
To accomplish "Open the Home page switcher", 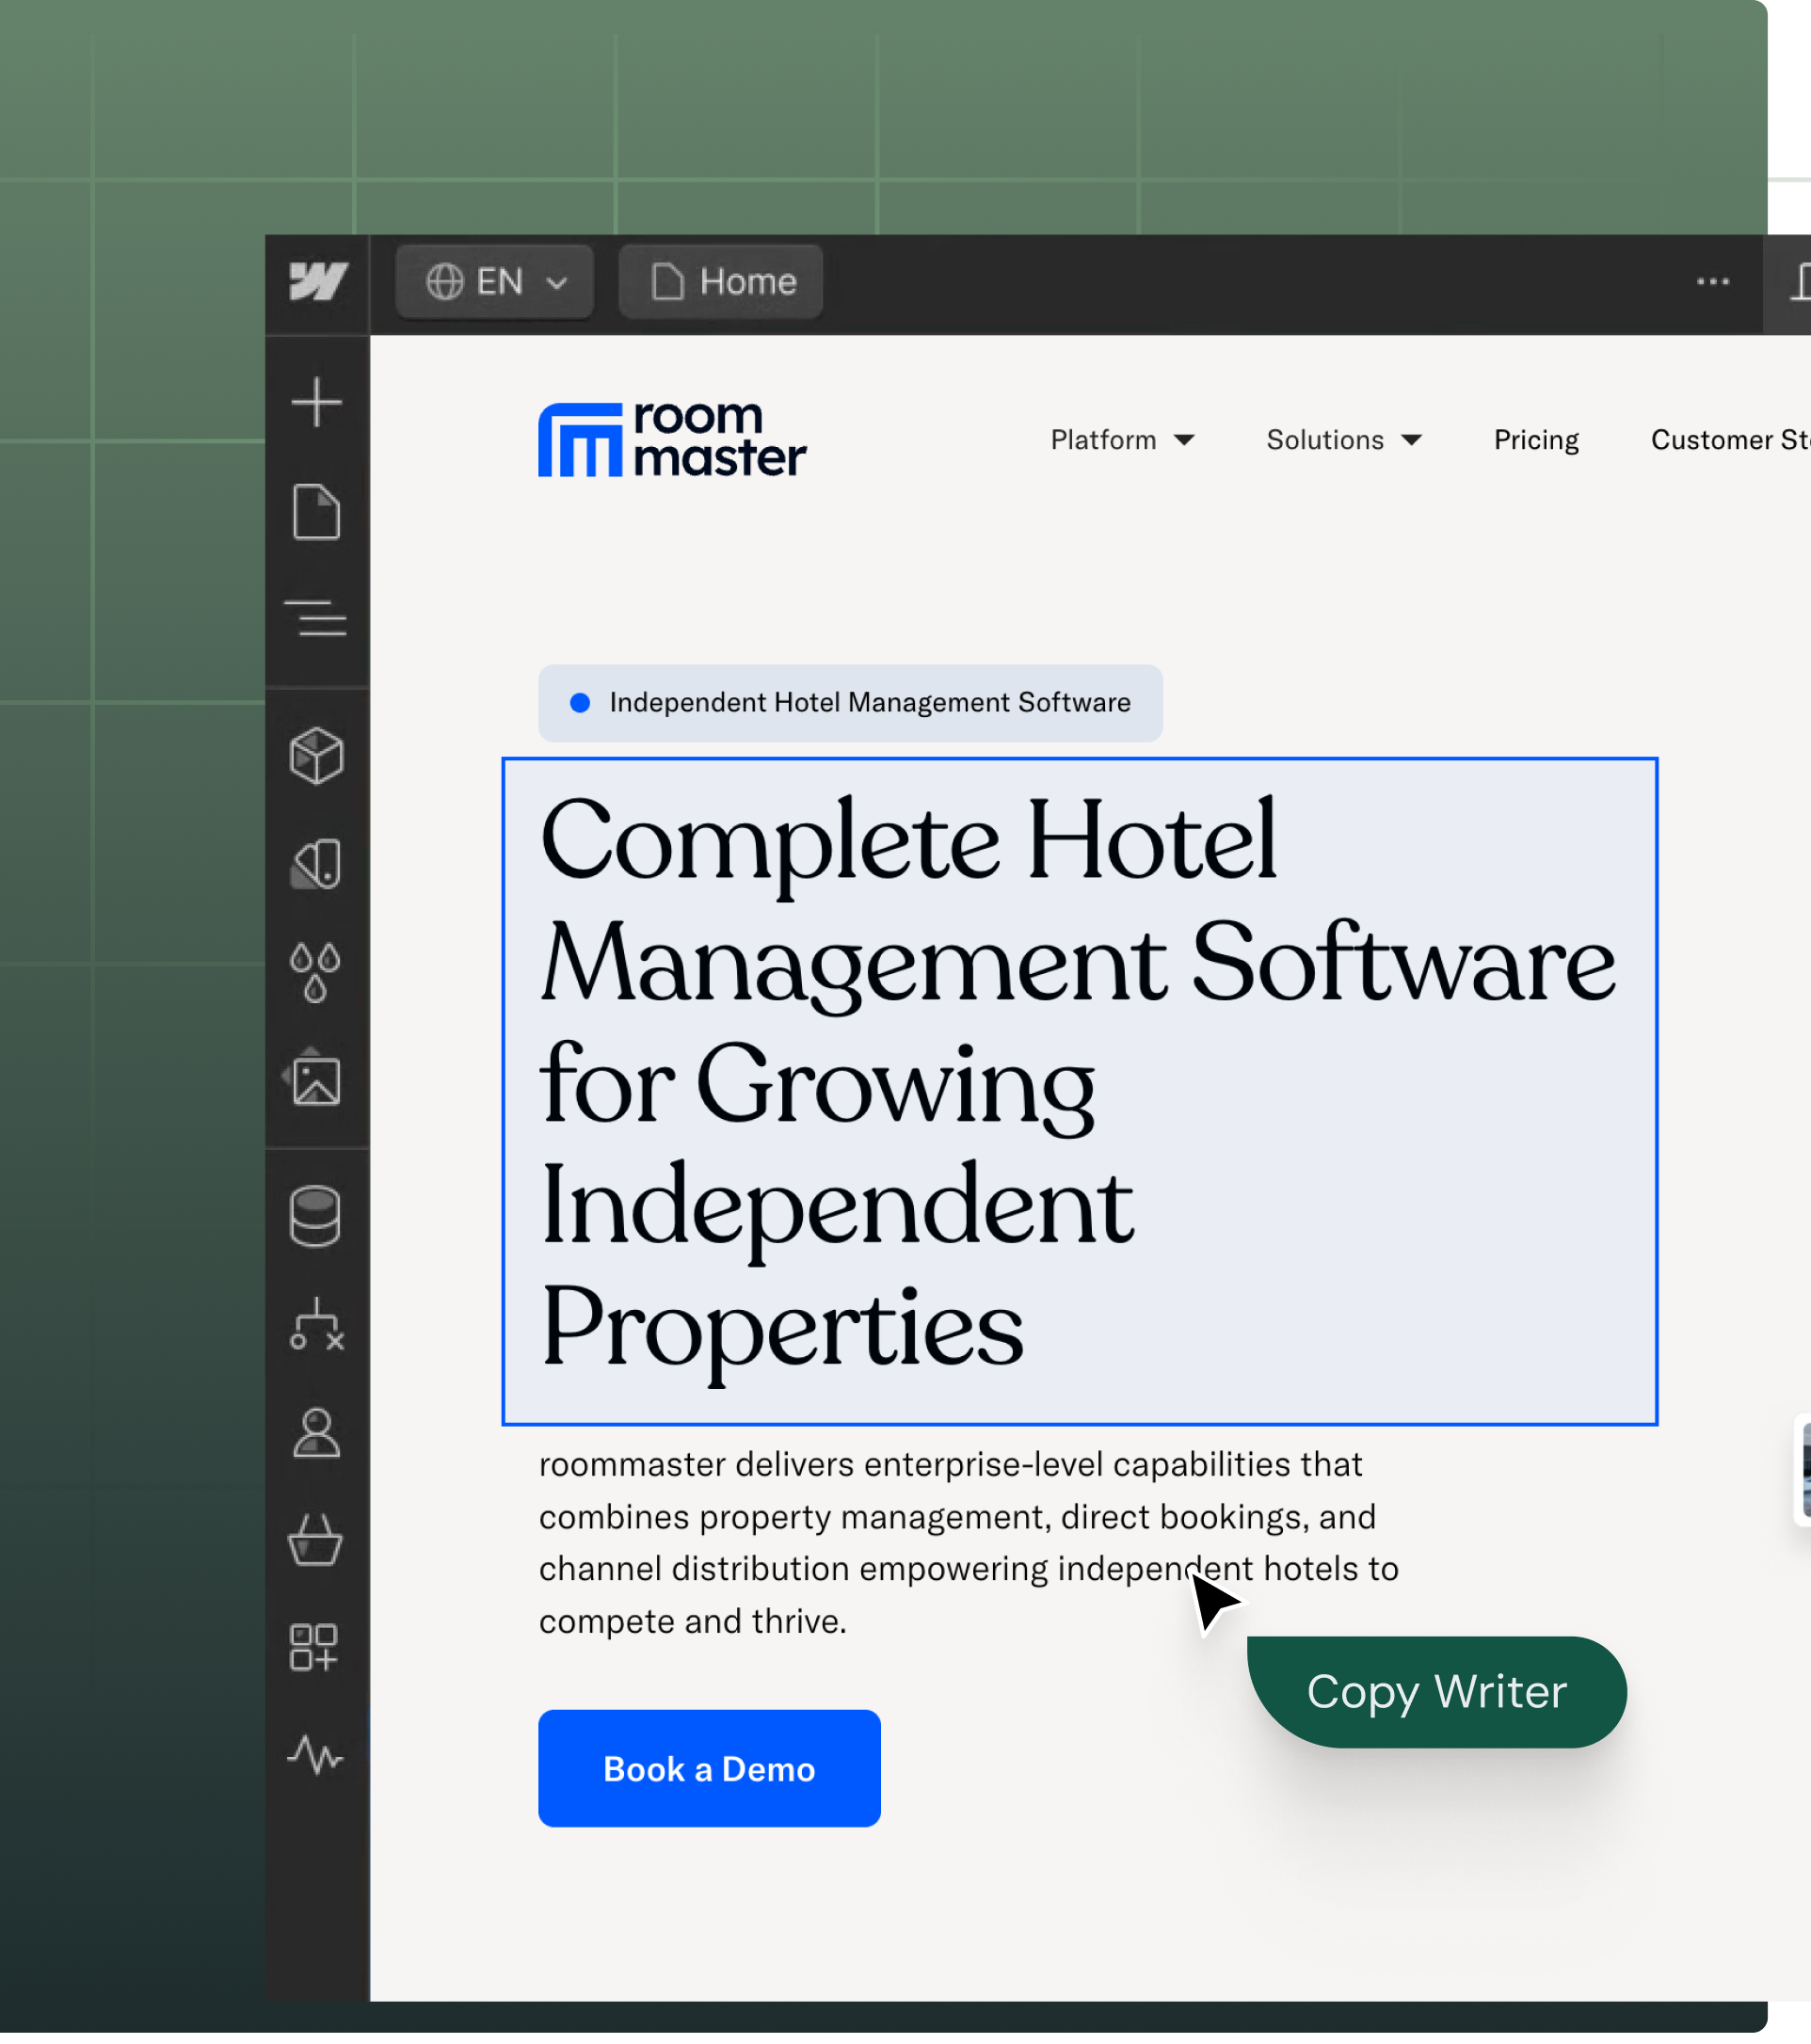I will [721, 282].
